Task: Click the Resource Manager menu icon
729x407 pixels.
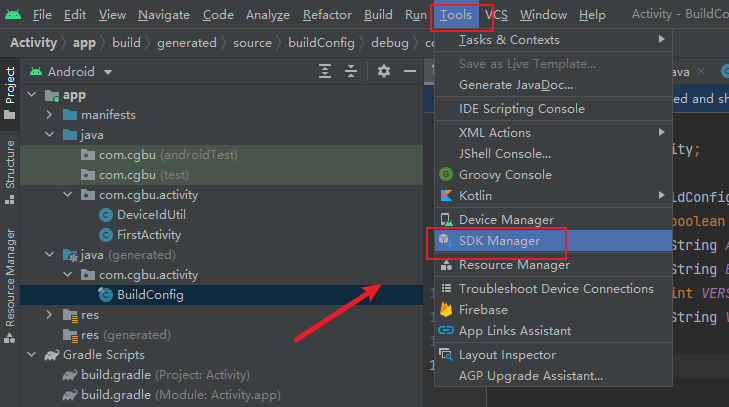Action: click(x=446, y=265)
